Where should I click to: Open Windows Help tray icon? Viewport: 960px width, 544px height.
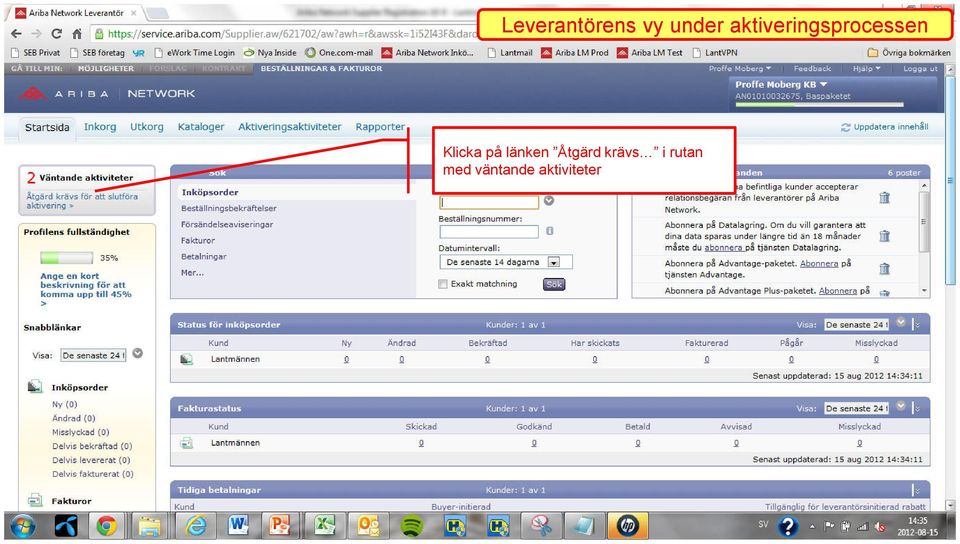(788, 526)
